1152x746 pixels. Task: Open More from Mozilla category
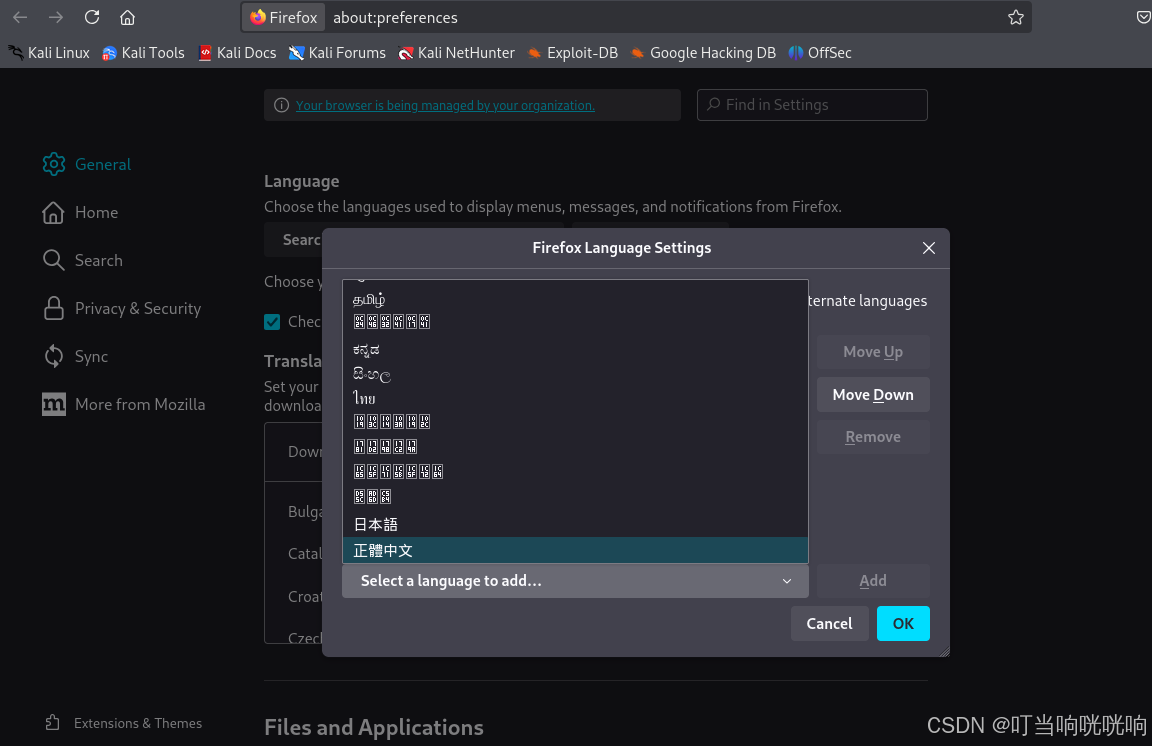123,404
